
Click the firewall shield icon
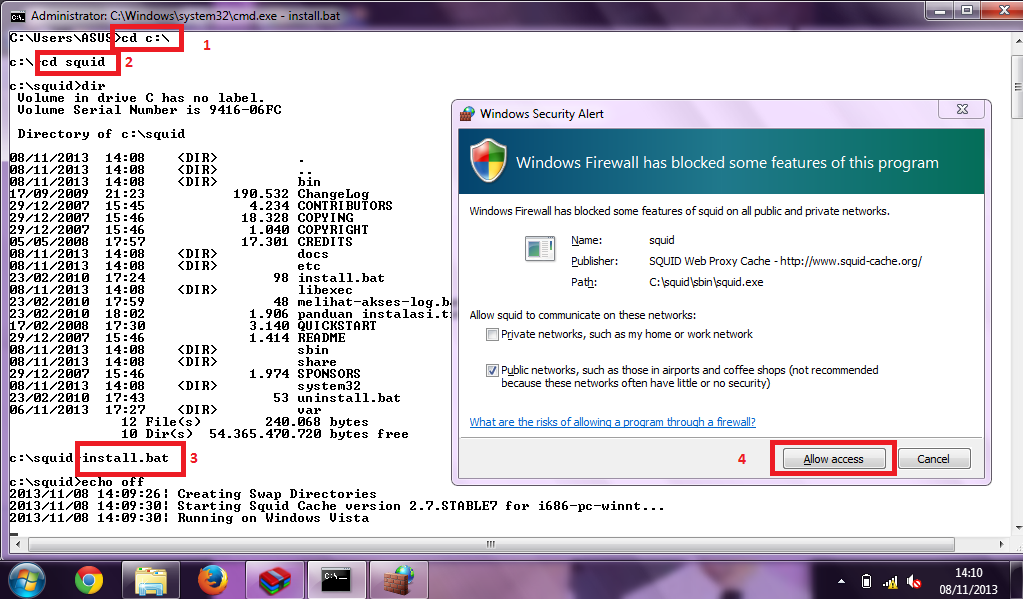[x=488, y=161]
